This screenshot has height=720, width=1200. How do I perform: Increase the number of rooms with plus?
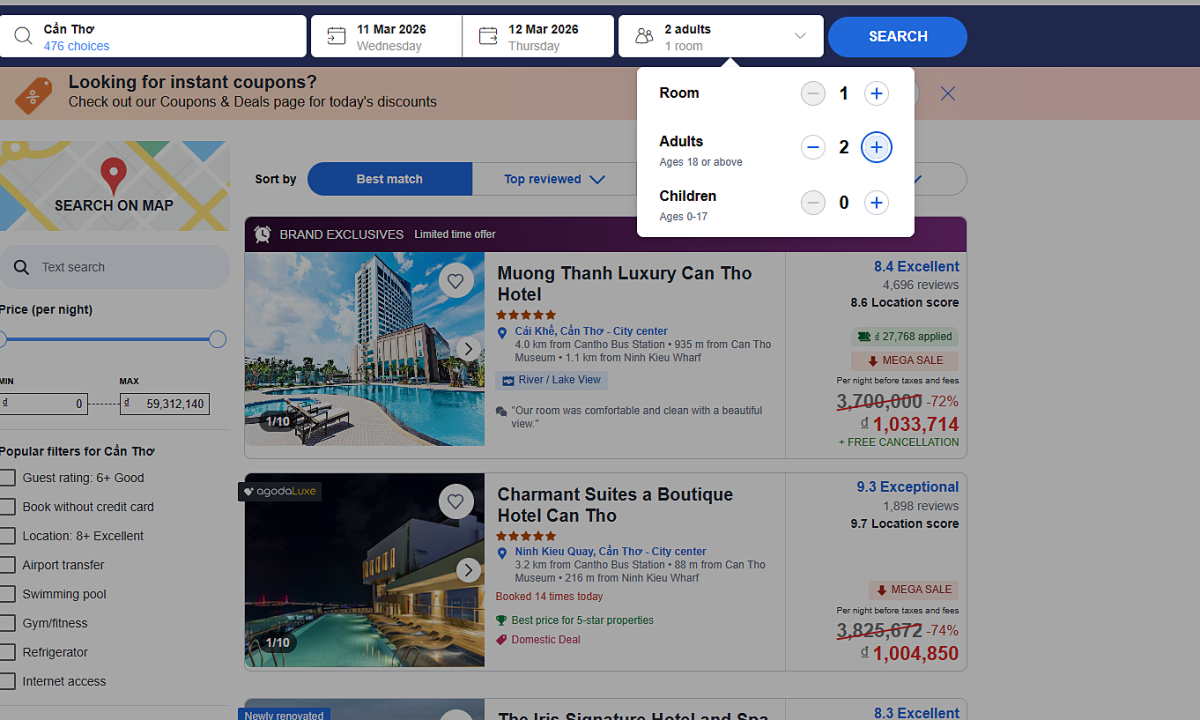[876, 94]
